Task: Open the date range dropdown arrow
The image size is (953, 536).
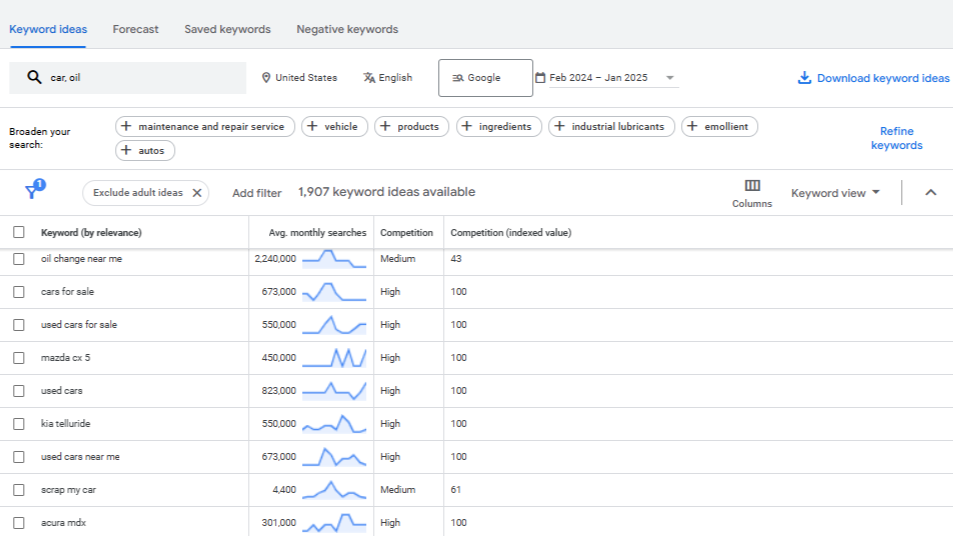Action: pos(670,78)
